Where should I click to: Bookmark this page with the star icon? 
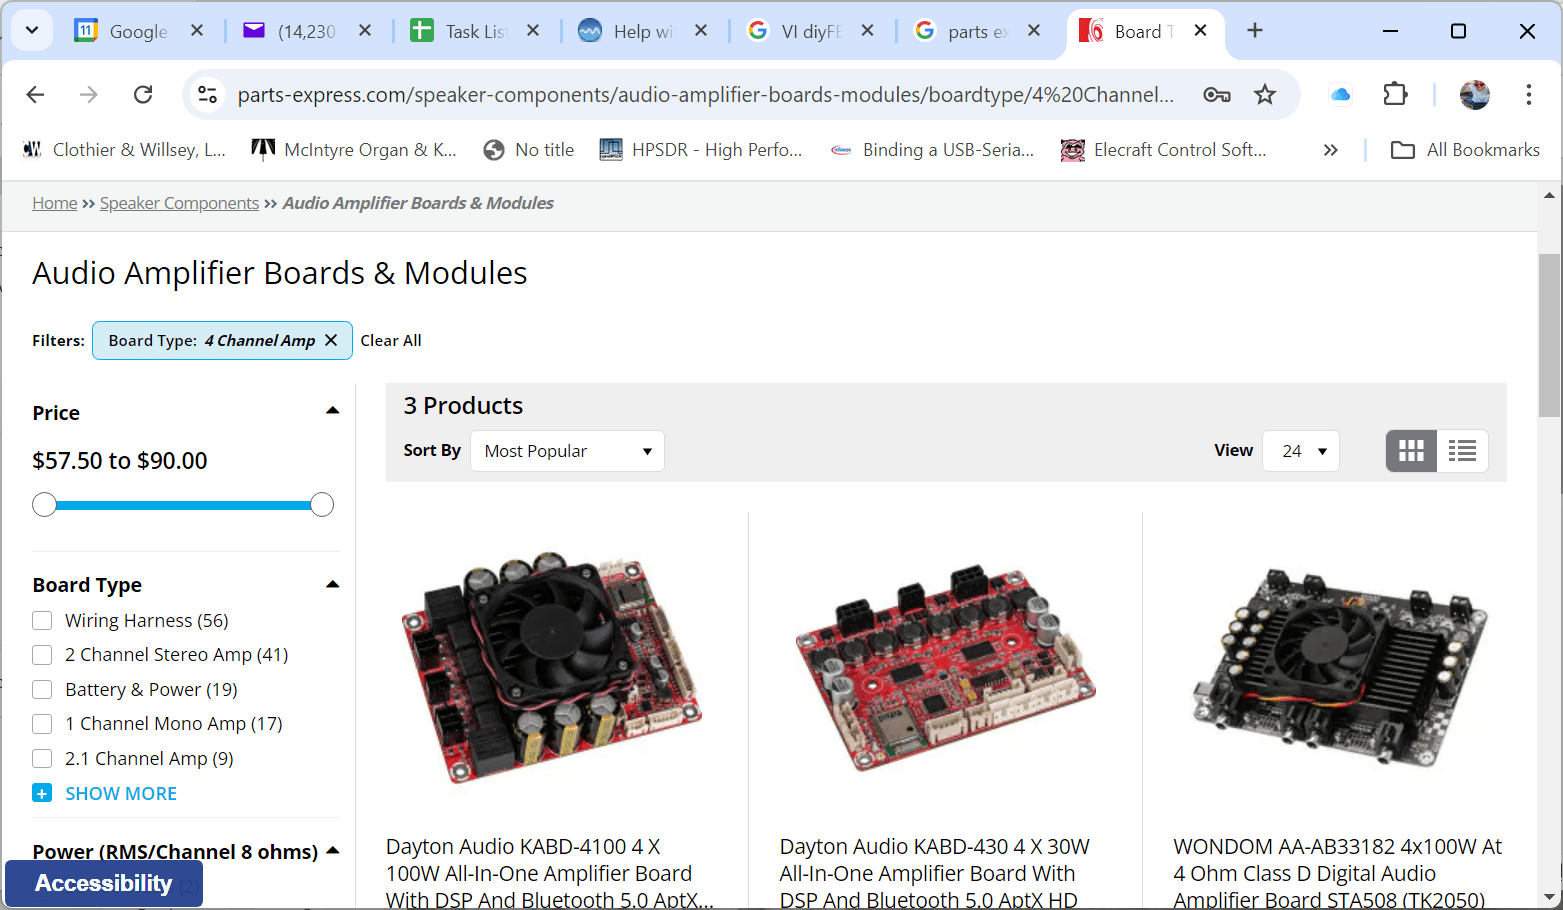click(1265, 94)
